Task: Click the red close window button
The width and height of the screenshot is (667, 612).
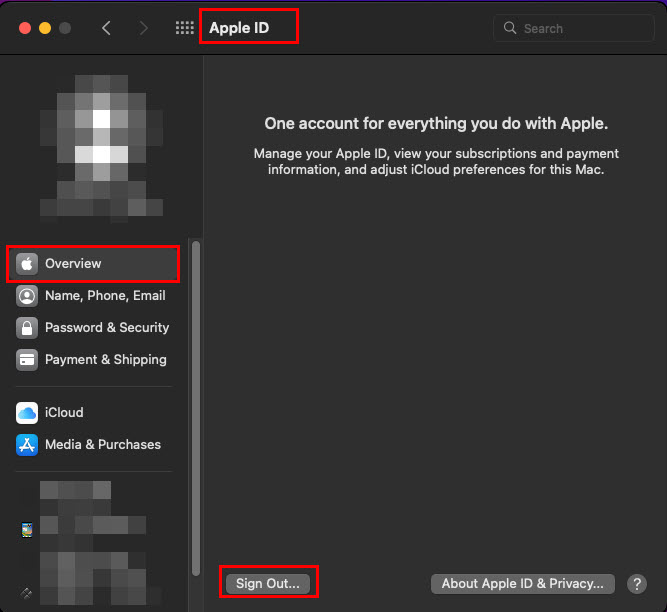Action: pos(25,28)
